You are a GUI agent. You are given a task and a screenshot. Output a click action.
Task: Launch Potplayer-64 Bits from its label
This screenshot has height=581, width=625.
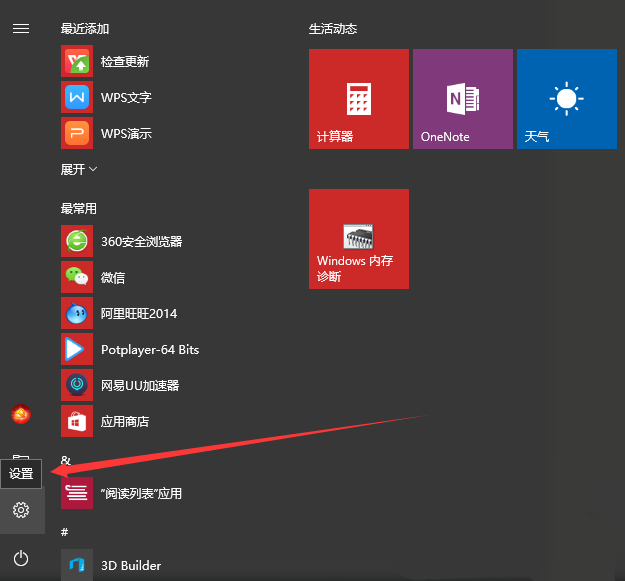tap(150, 349)
